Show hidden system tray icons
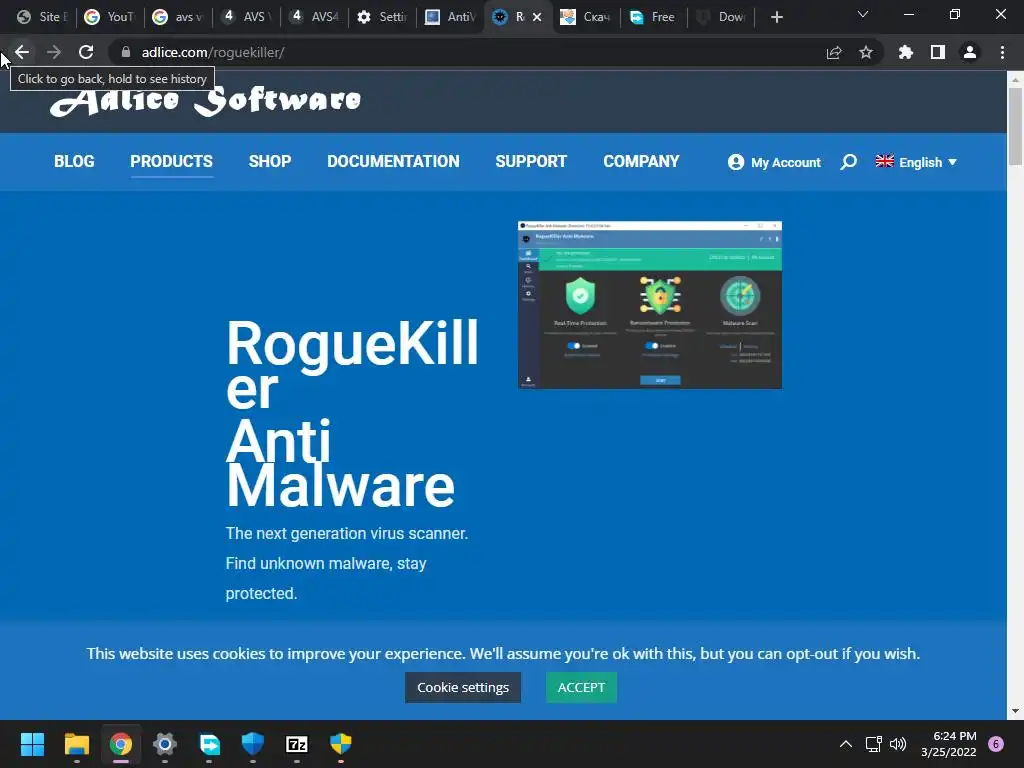1024x768 pixels. pyautogui.click(x=846, y=744)
